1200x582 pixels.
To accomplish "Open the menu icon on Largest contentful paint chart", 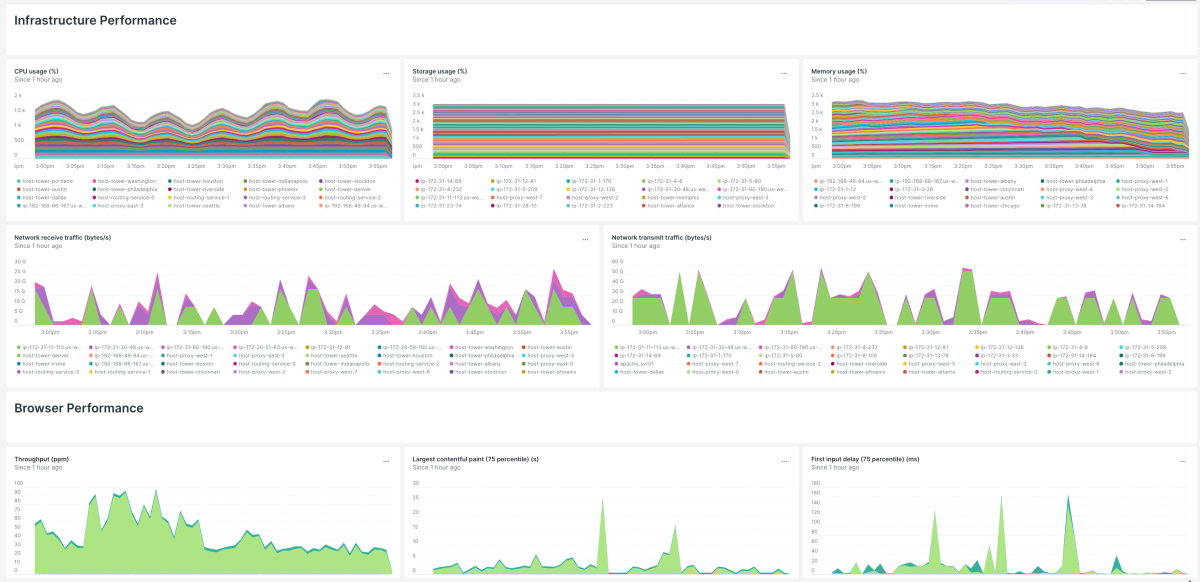I will click(784, 459).
